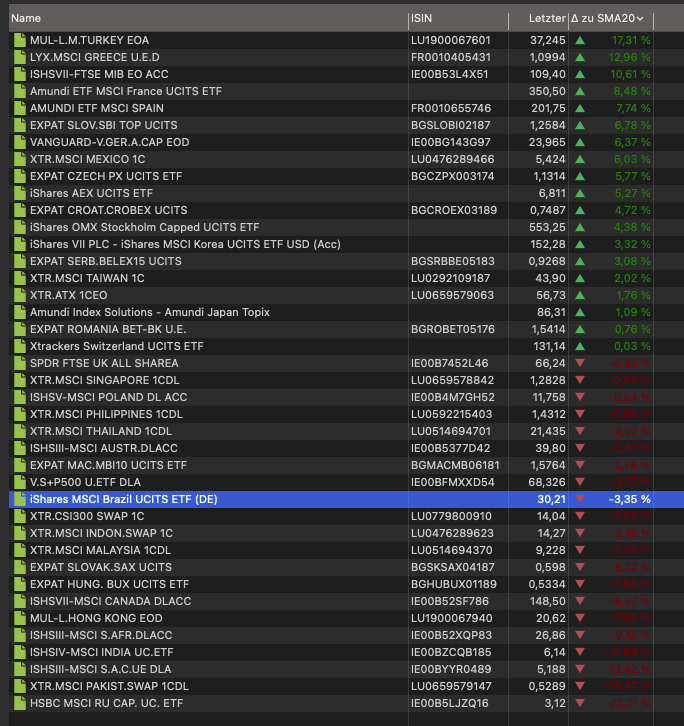Click document icon of Xtrackers Switzerland UCITS ETF
Viewport: 684px width, 726px height.
(x=20, y=346)
